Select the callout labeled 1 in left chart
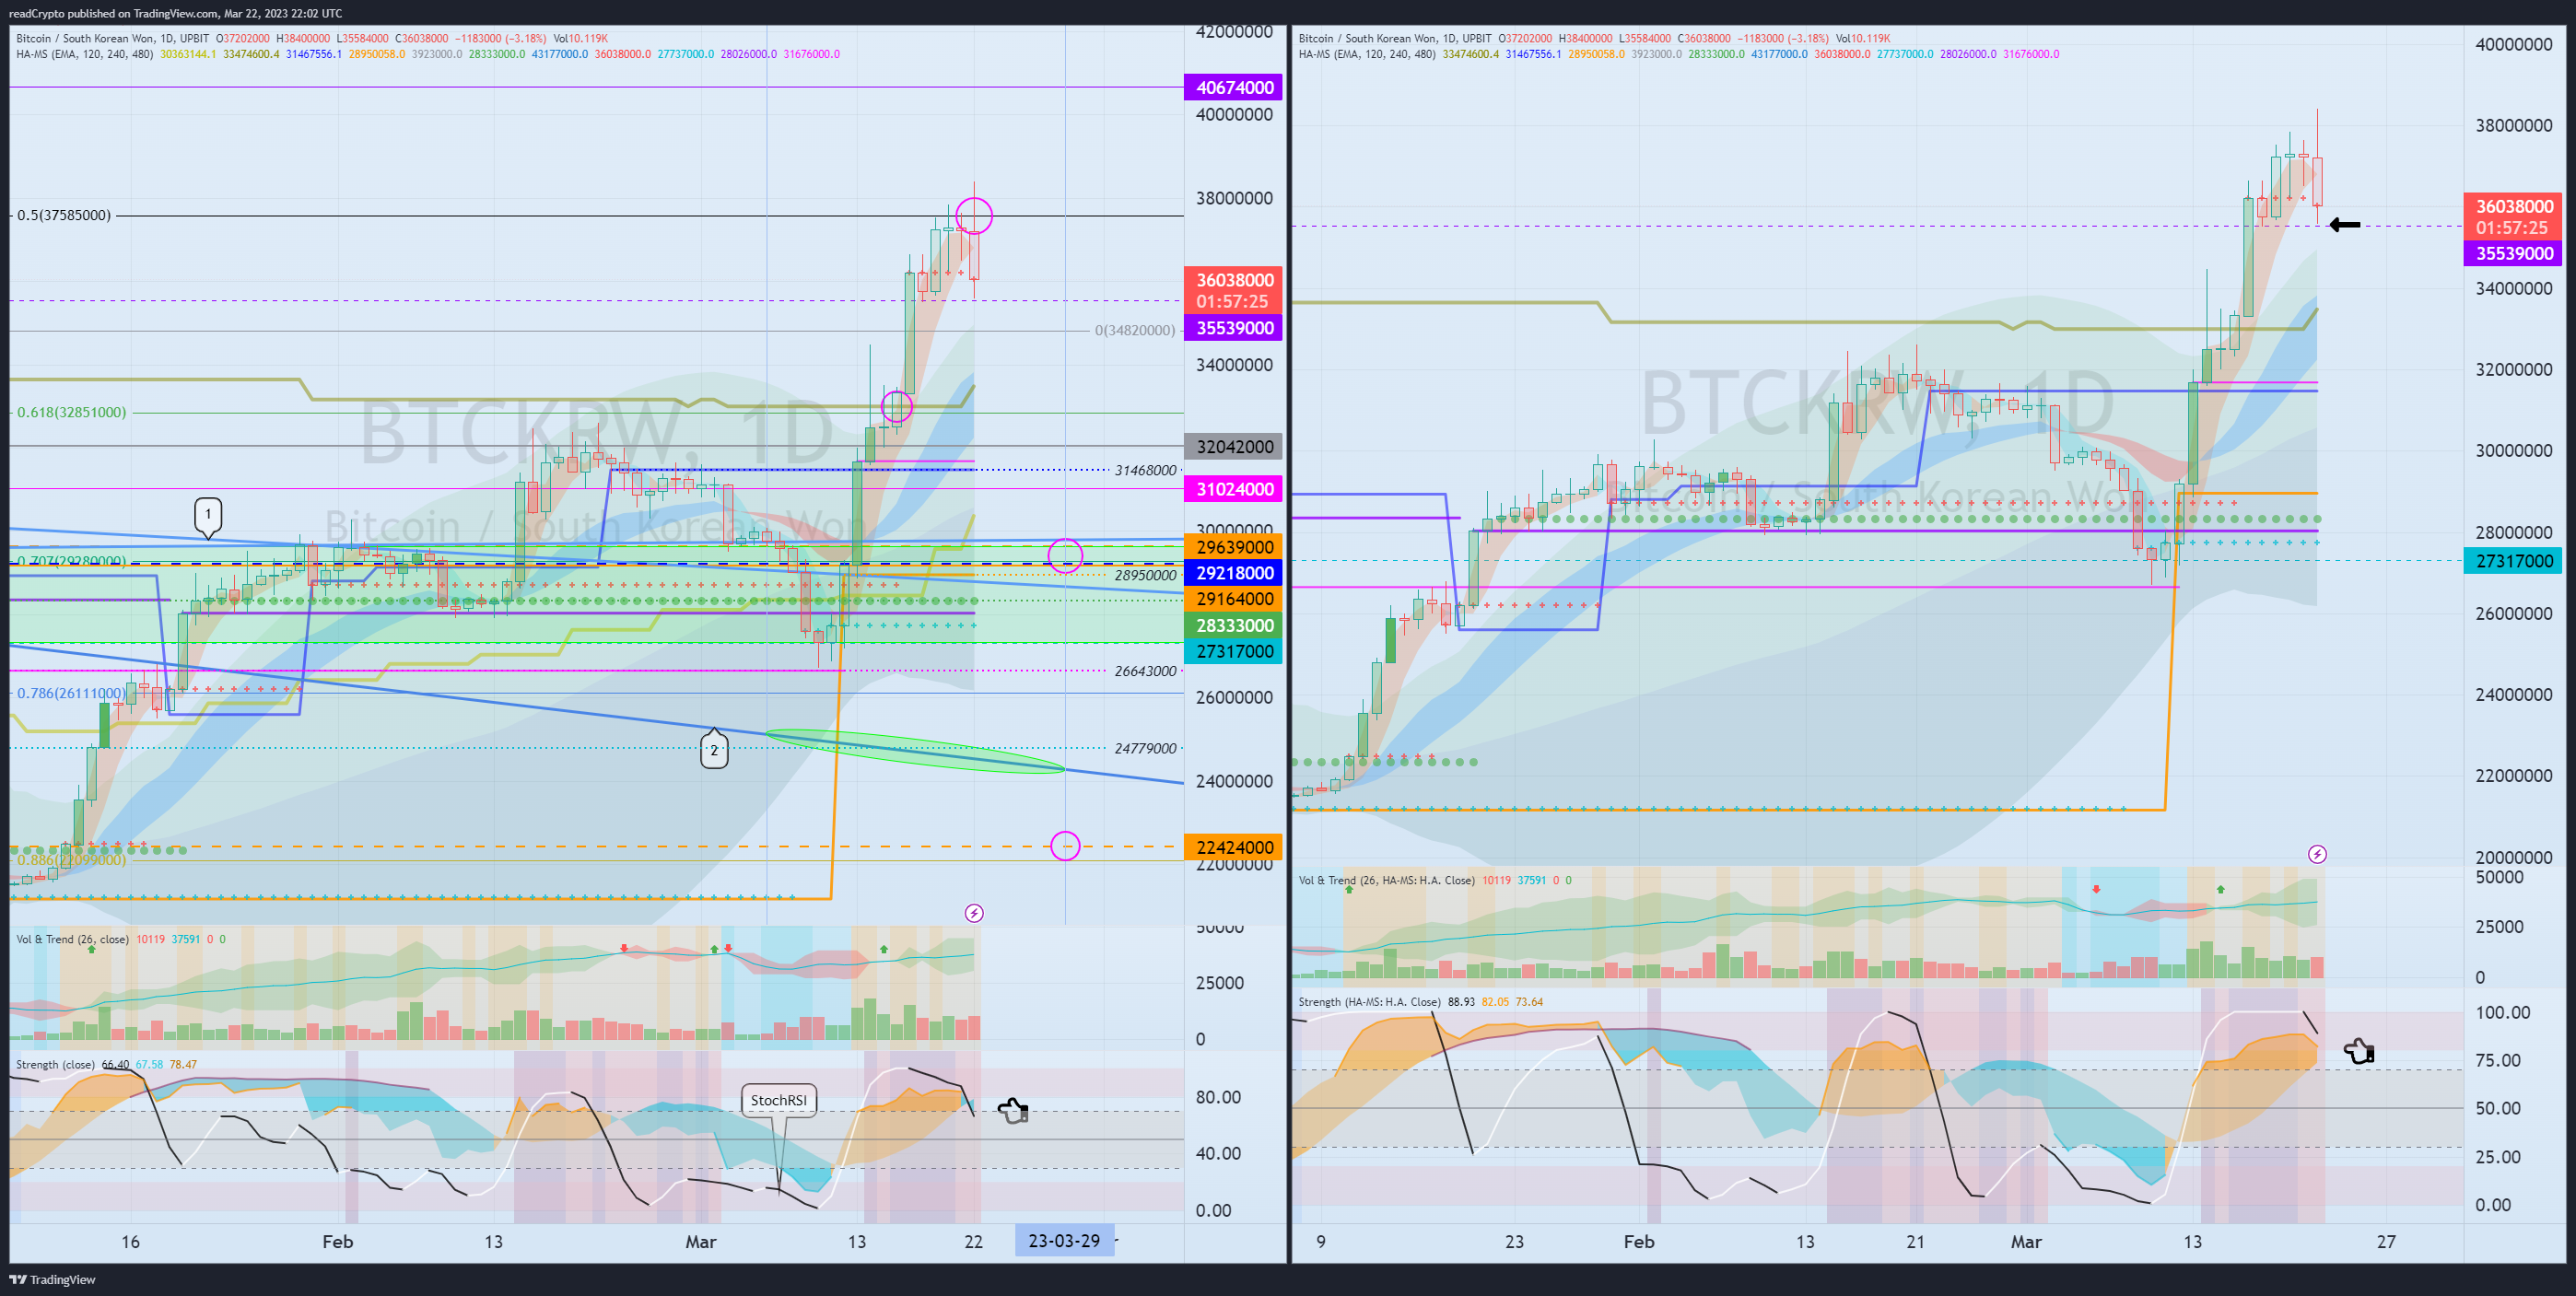The height and width of the screenshot is (1296, 2576). pyautogui.click(x=208, y=517)
